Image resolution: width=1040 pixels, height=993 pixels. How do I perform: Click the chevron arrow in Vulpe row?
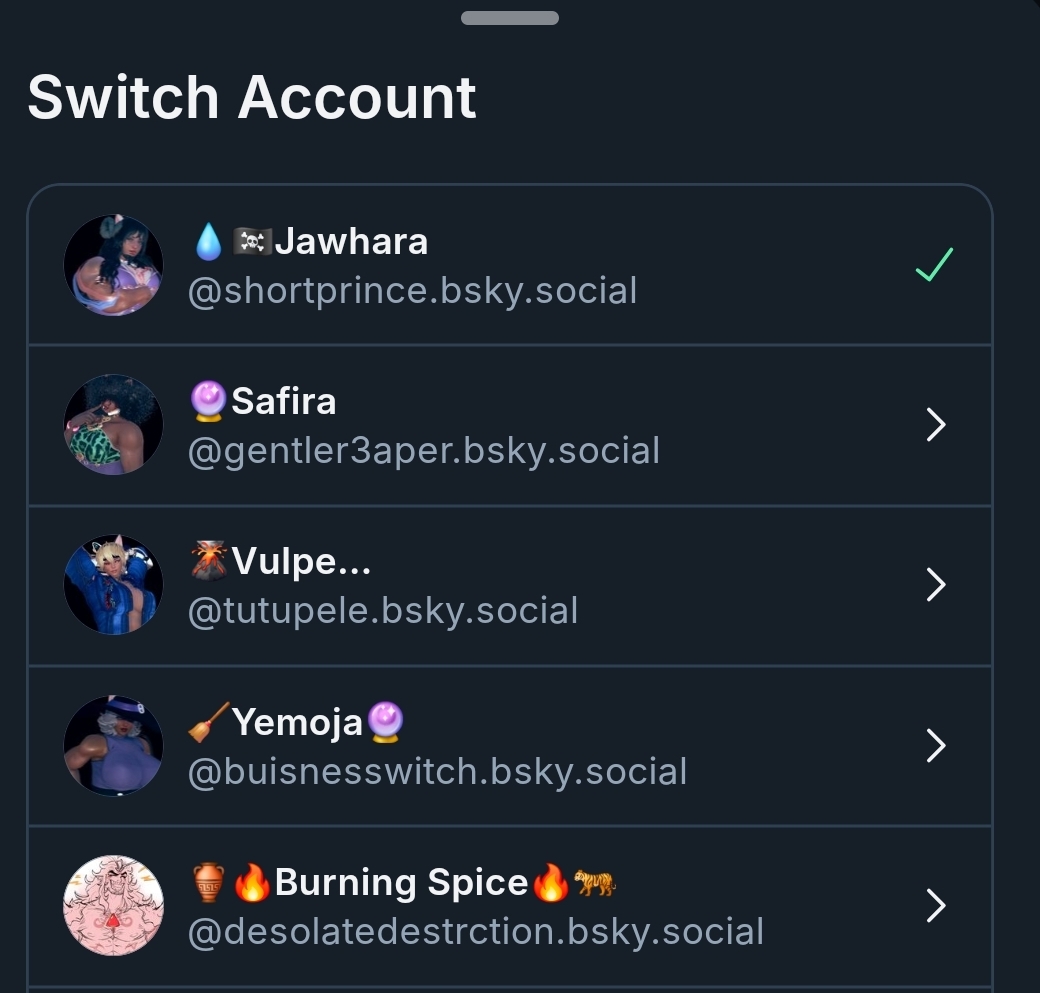pos(936,585)
